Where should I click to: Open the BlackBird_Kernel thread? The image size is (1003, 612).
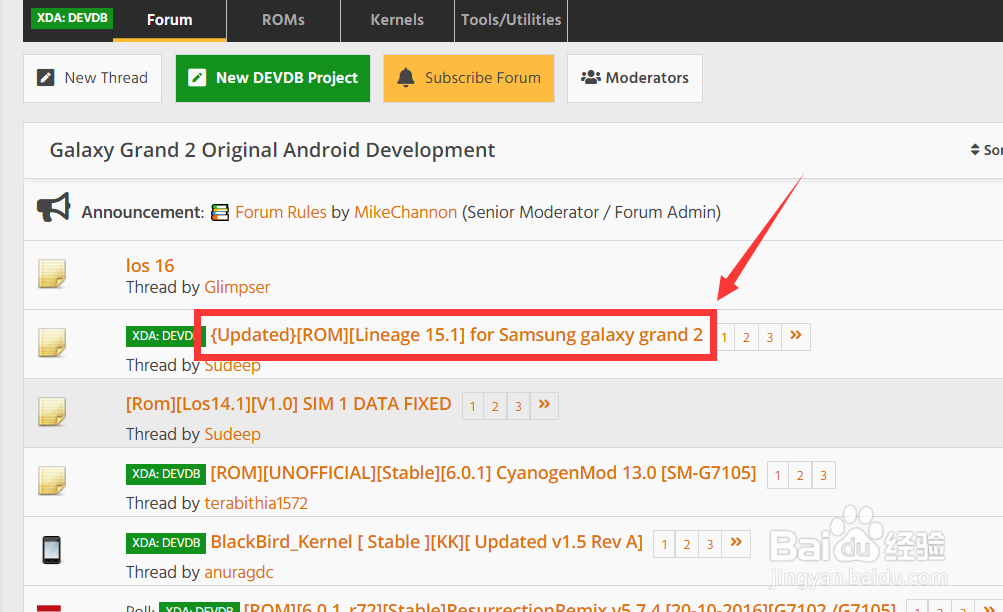[x=427, y=542]
